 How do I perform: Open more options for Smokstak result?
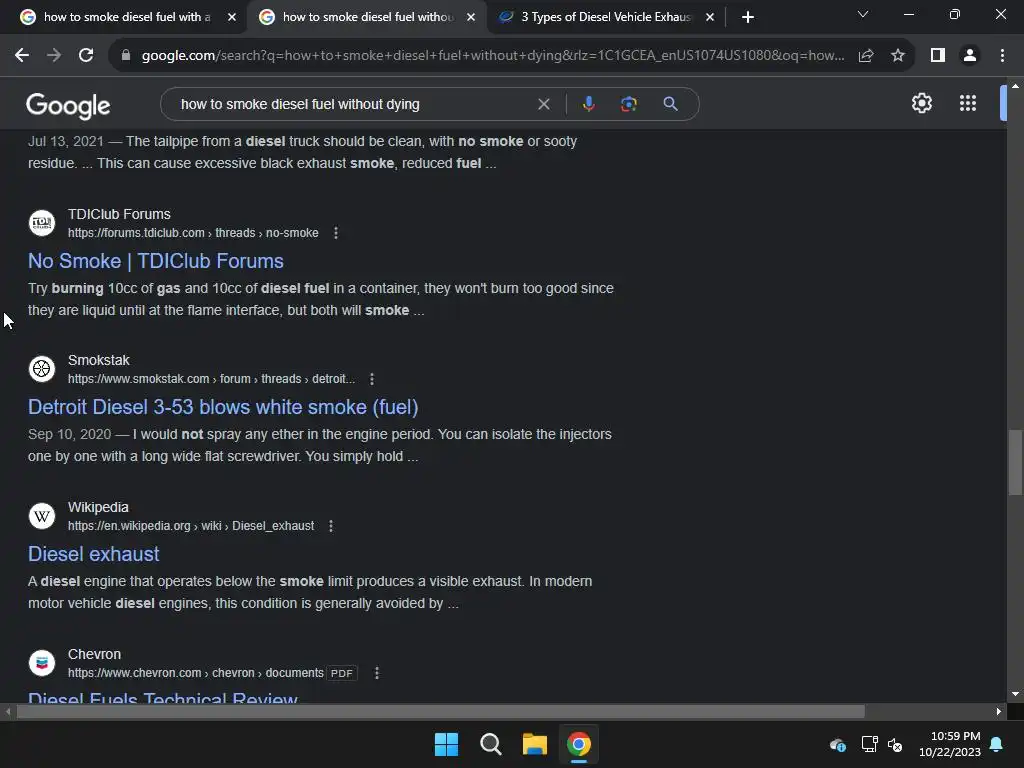click(x=372, y=379)
